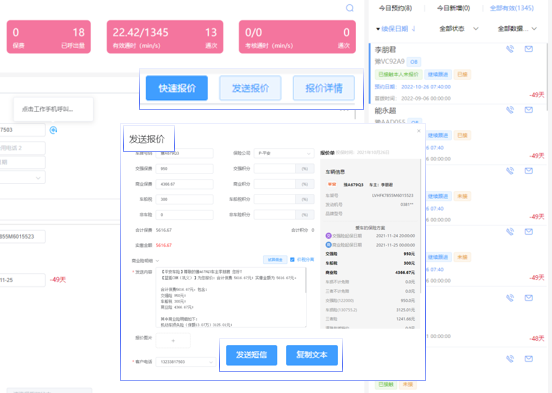Click the 快速报价 button
The image size is (552, 393).
[x=177, y=88]
